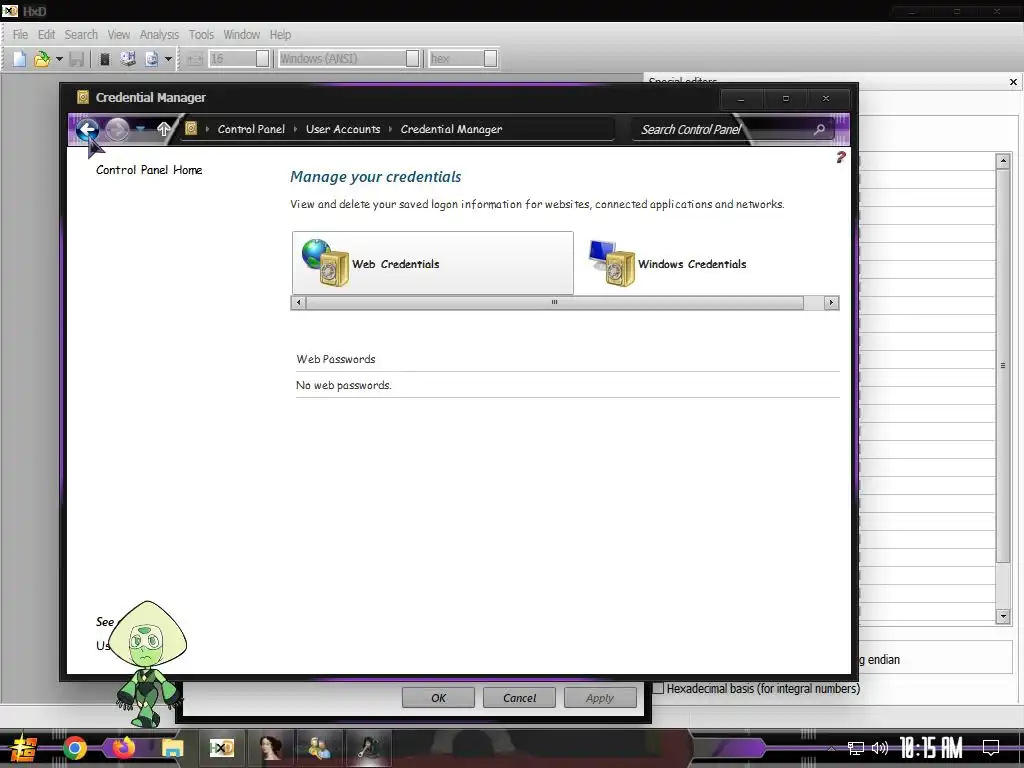Click down arrow of HxD panel scrollbar

click(1003, 616)
